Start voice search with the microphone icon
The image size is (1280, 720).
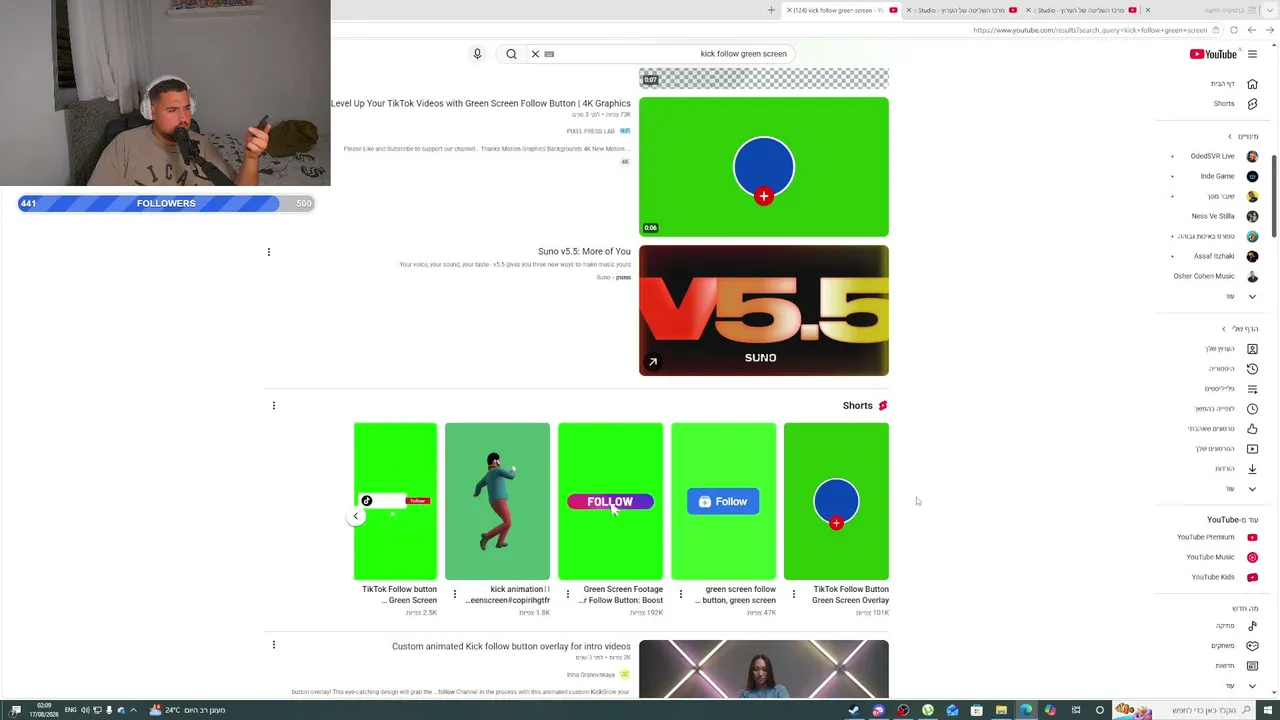point(477,54)
